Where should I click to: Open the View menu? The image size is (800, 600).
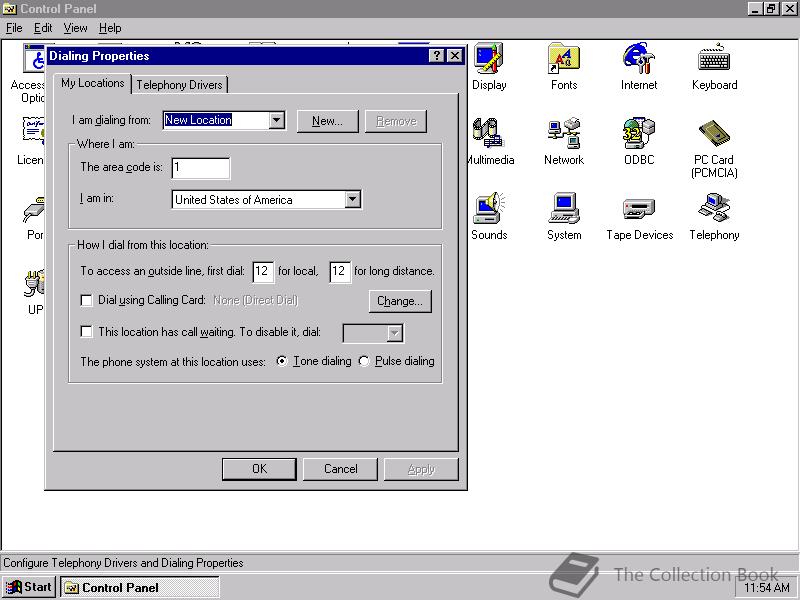point(75,28)
